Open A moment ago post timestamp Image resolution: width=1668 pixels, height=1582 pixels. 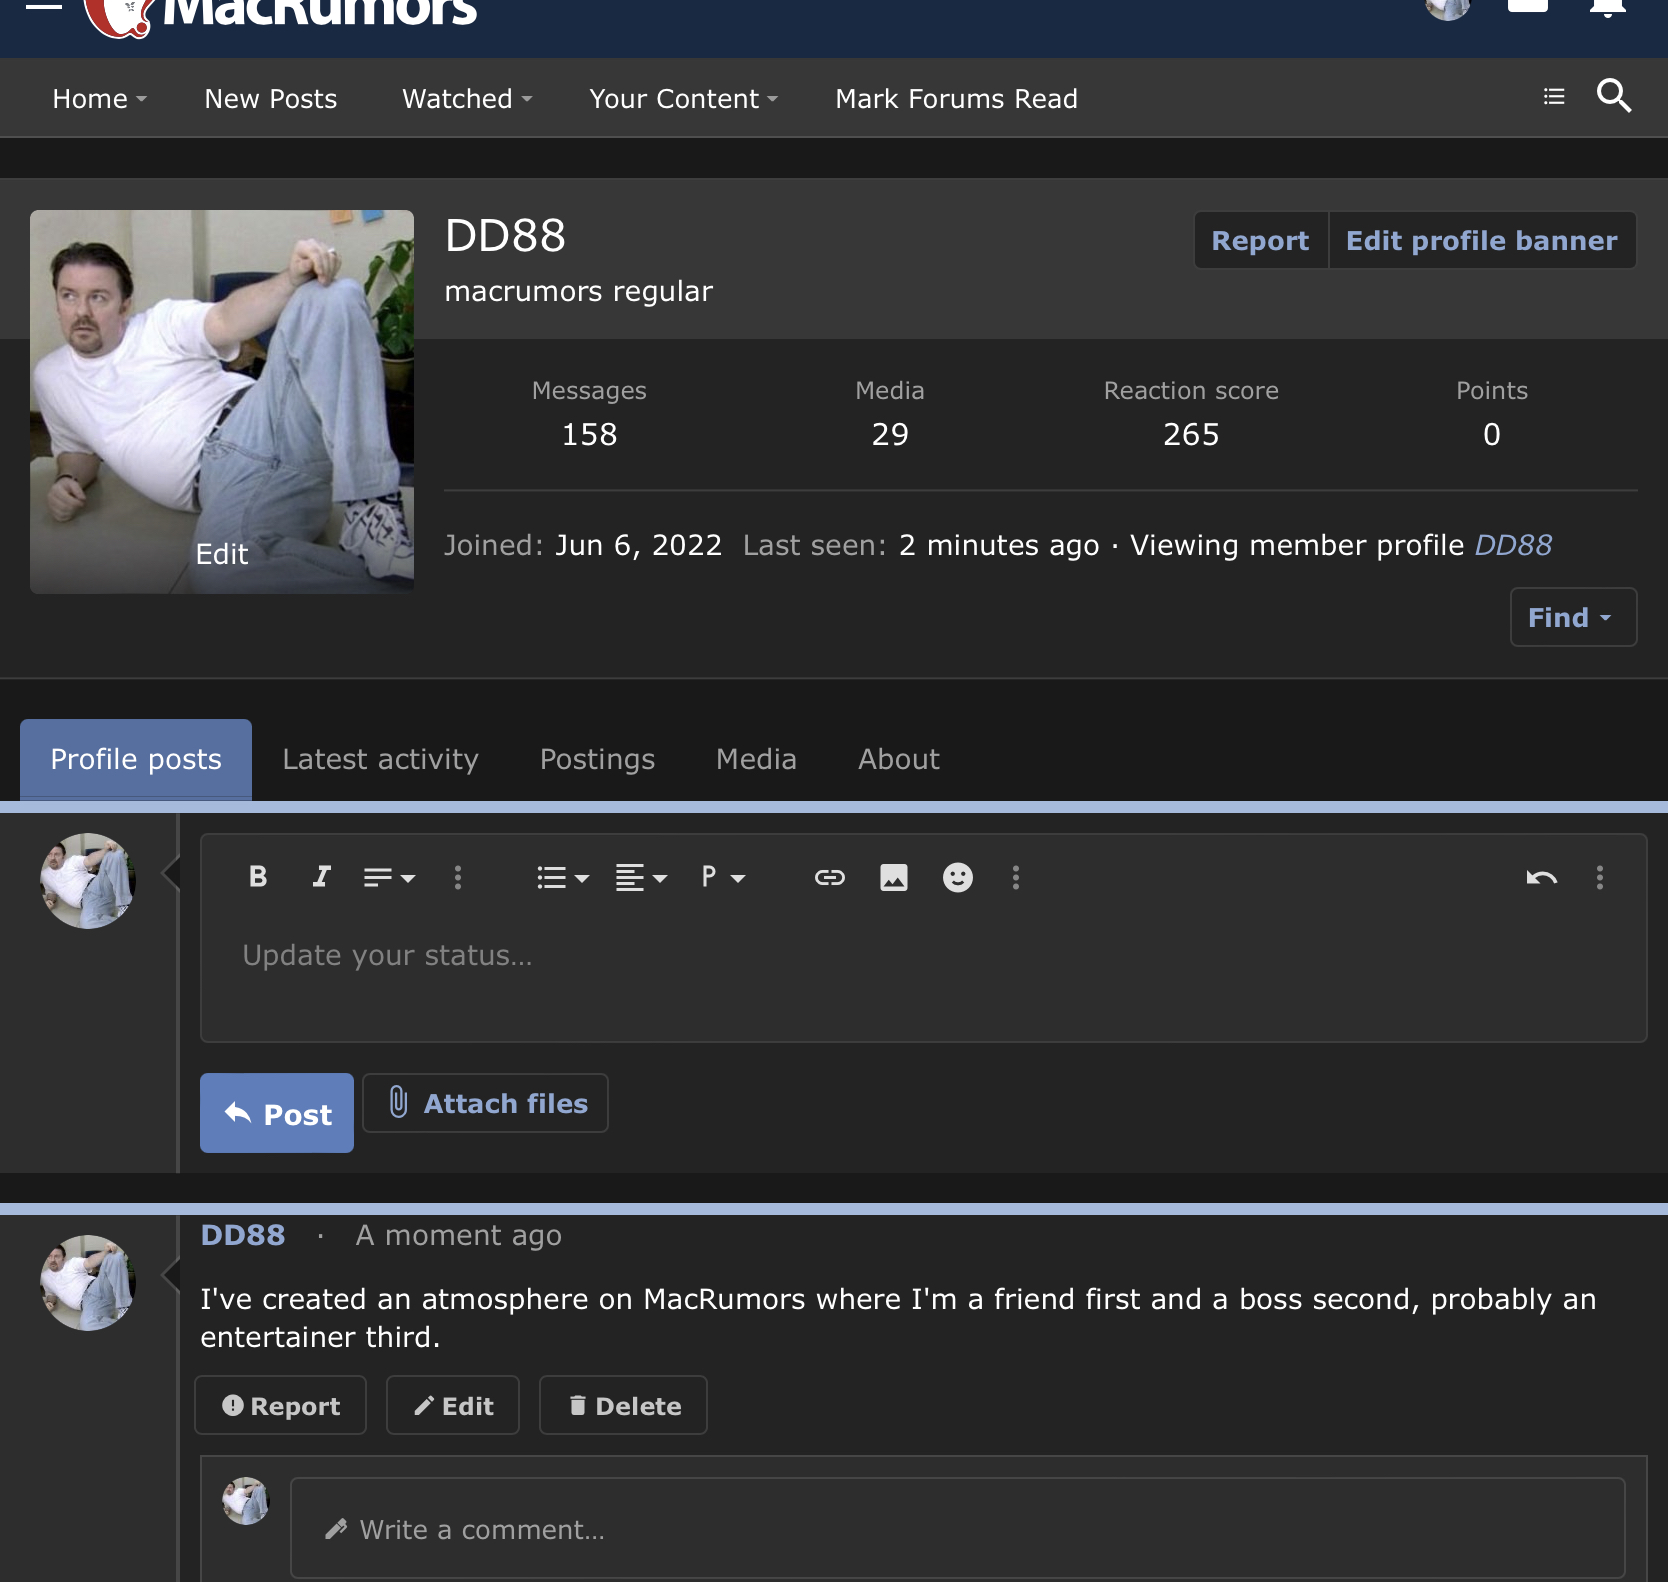coord(458,1236)
